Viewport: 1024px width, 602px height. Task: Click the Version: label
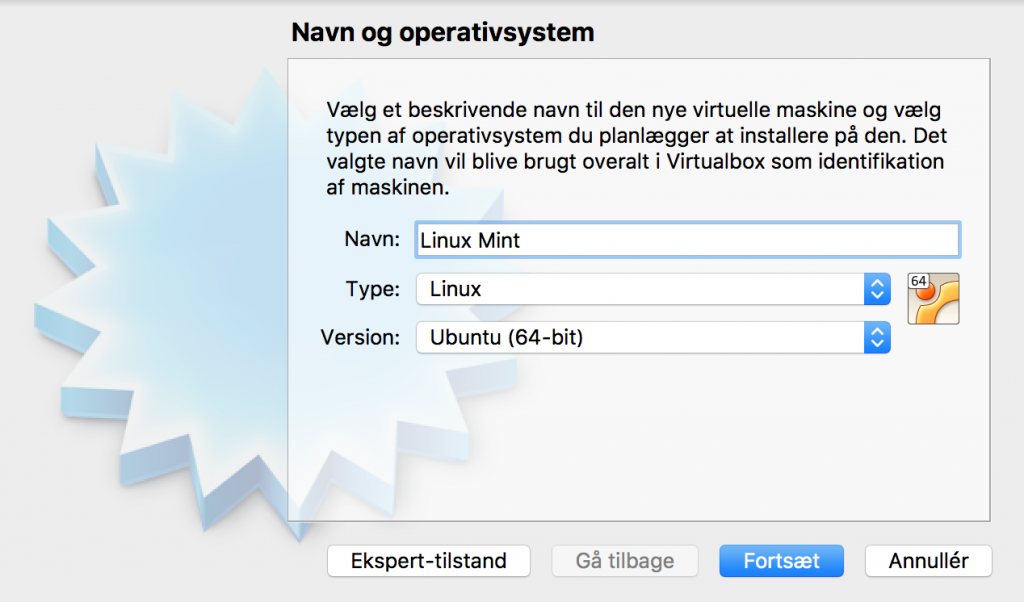360,338
